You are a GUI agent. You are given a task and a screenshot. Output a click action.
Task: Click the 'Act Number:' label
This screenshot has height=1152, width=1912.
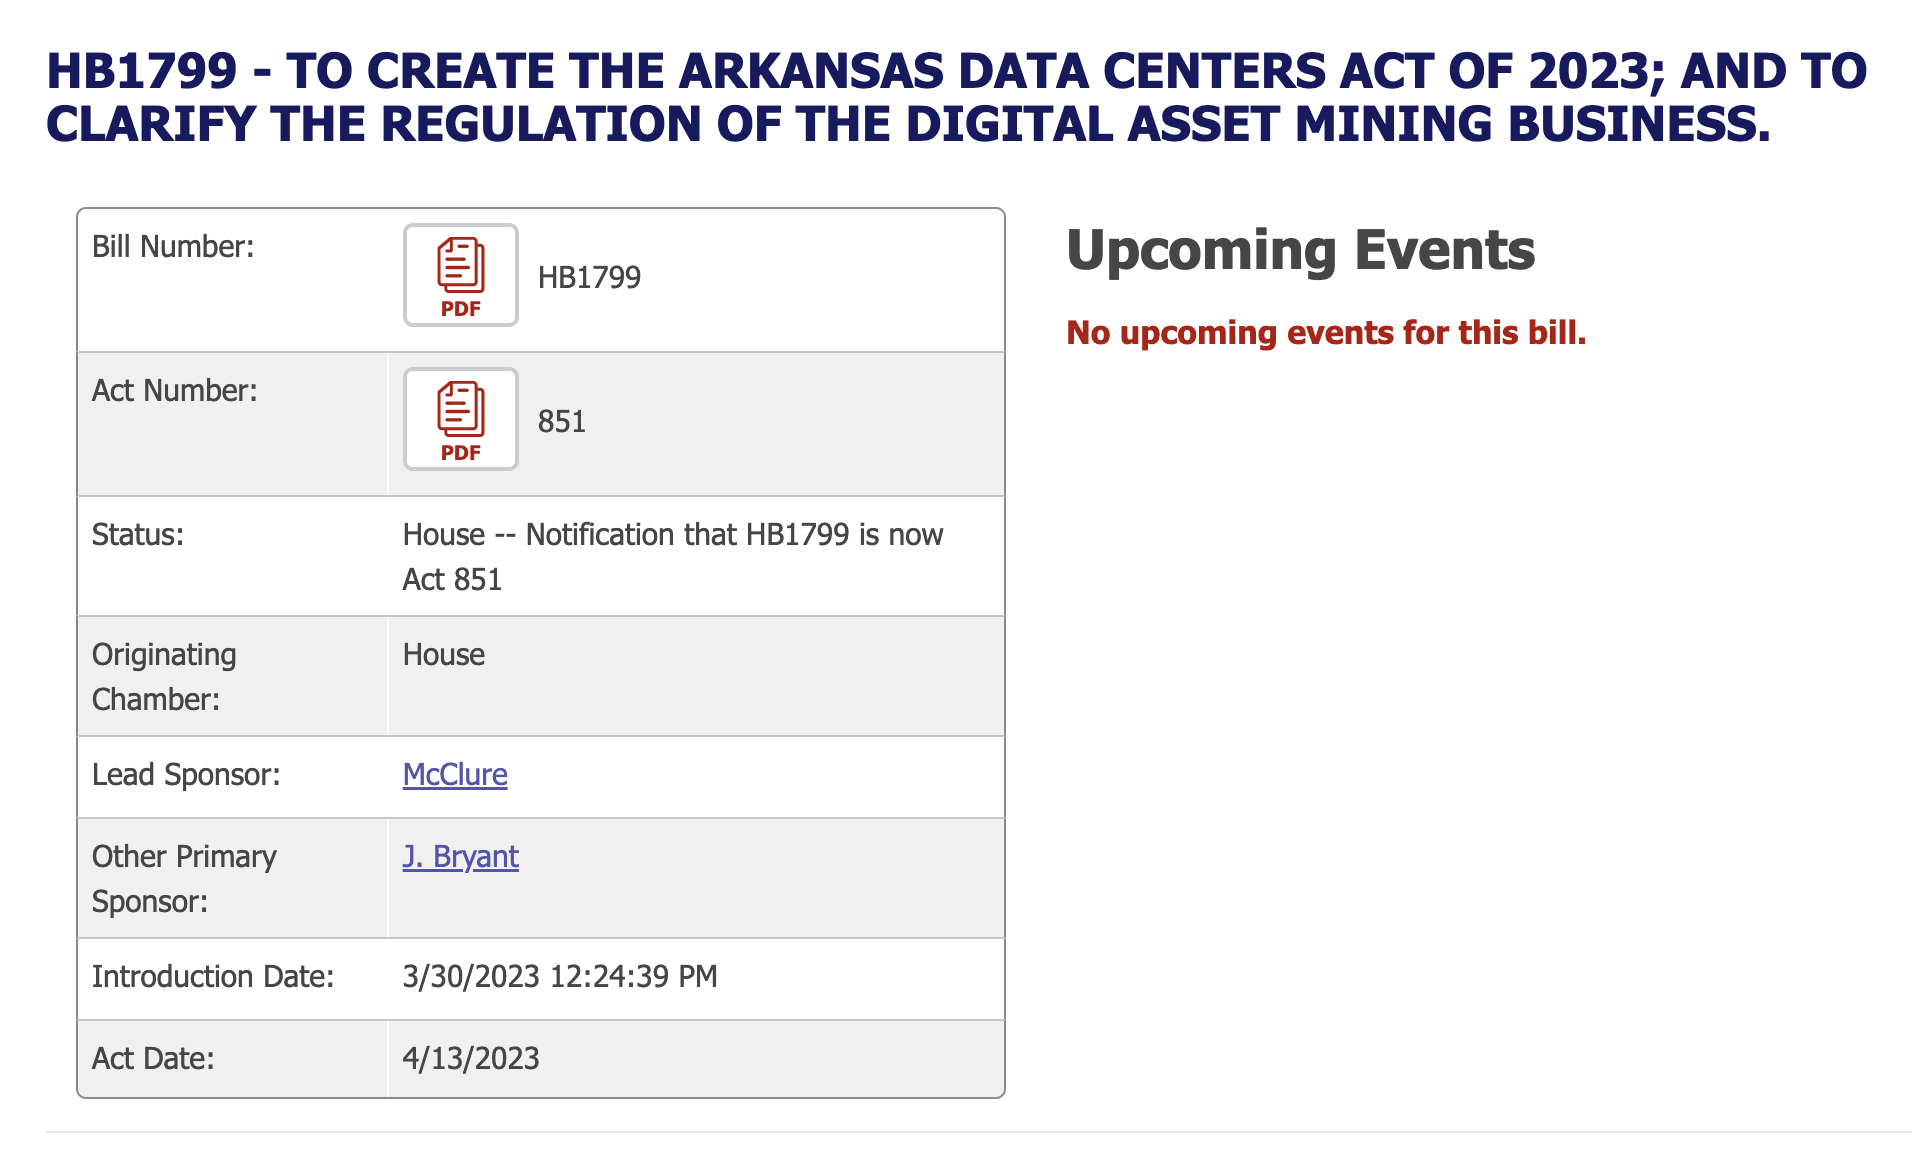click(x=175, y=391)
